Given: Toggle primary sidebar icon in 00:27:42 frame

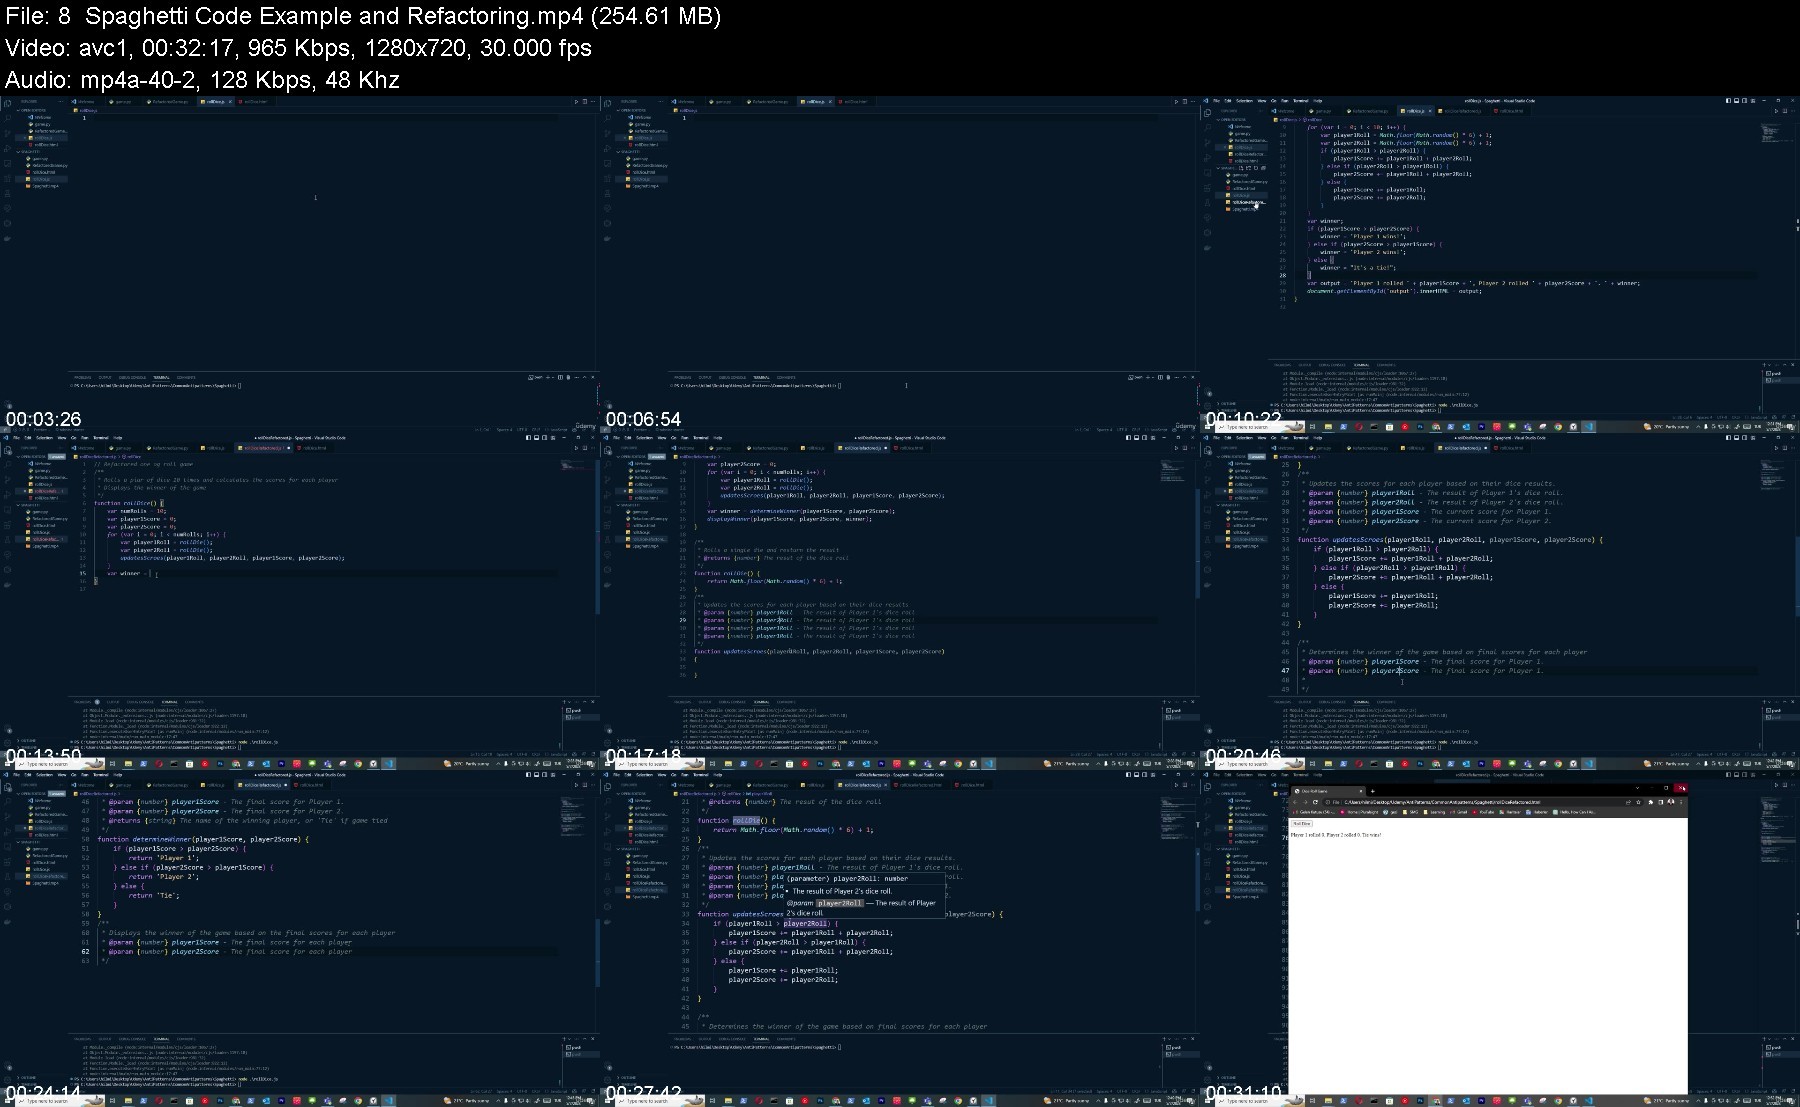Looking at the screenshot, I should 1128,775.
